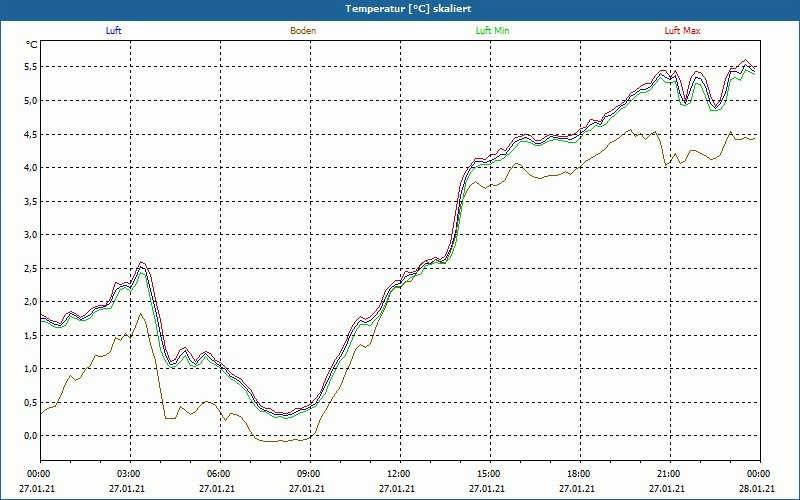Click the '03:00' time axis label

131,474
